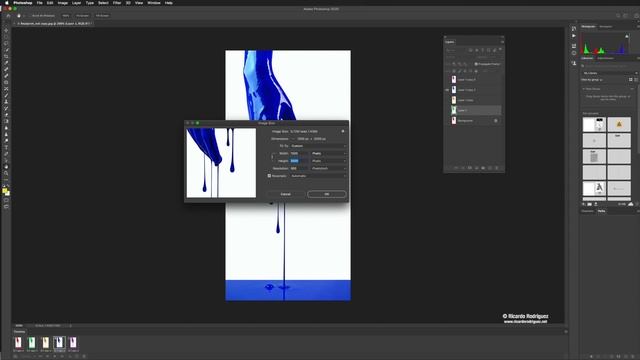The image size is (640, 360).
Task: Select the Lasso tool
Action: [x=6, y=43]
